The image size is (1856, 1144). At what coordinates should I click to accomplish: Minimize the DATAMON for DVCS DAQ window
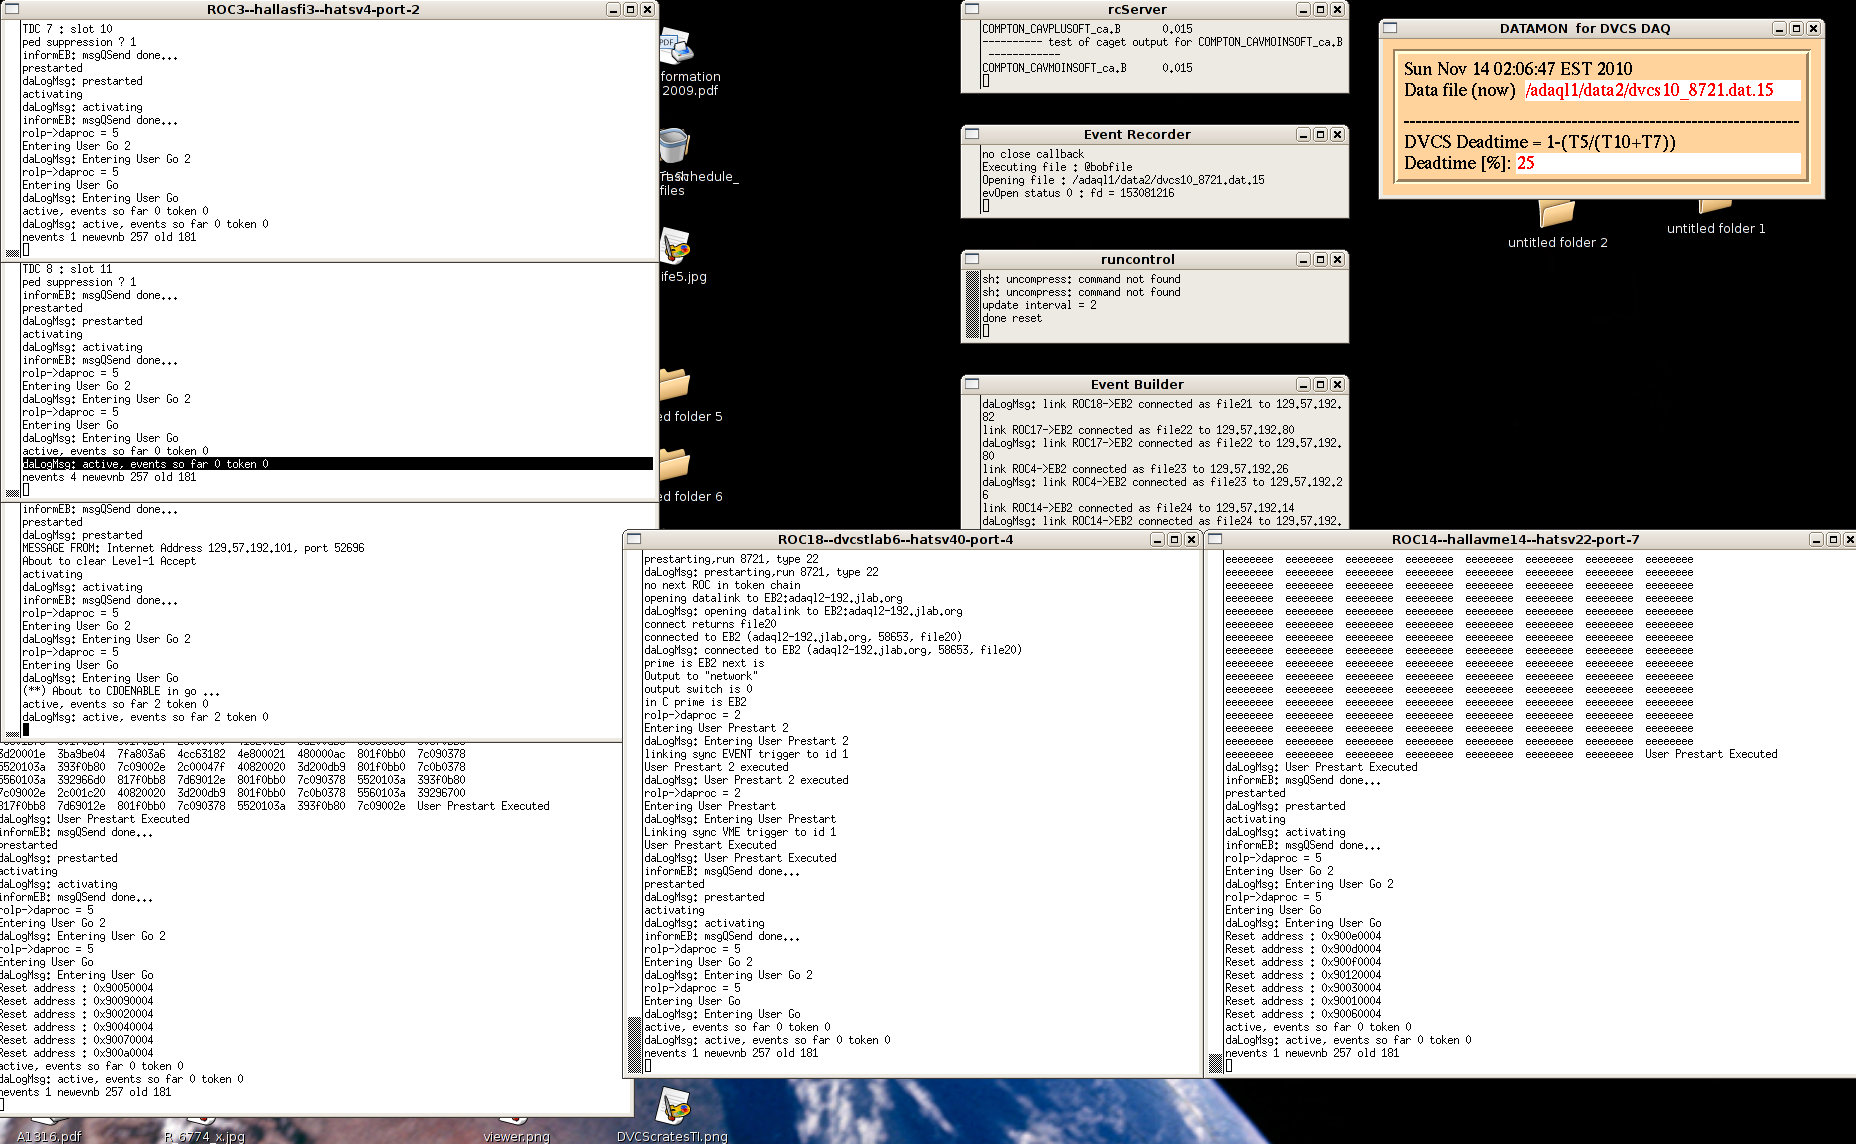(1779, 28)
